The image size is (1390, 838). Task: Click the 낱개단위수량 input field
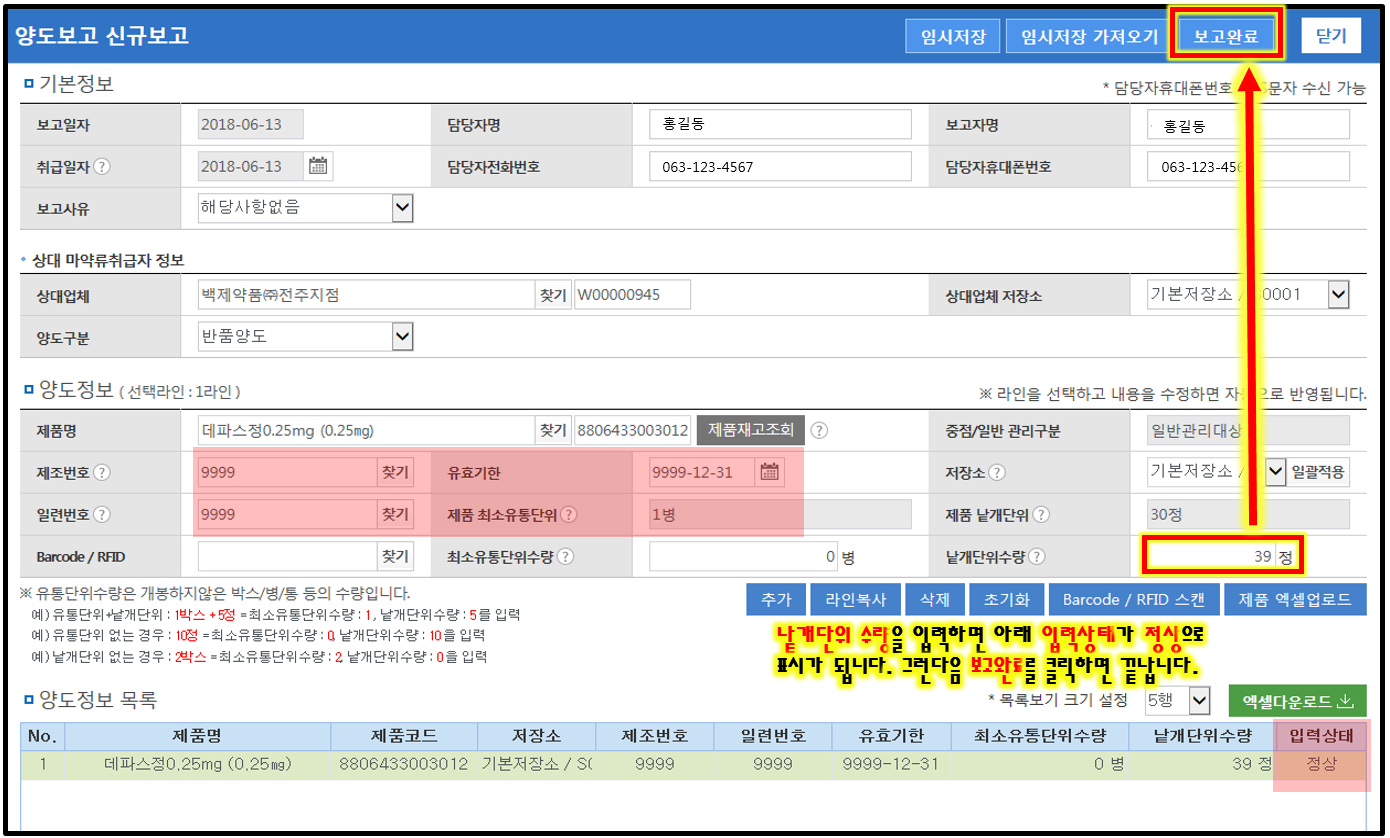point(1210,557)
